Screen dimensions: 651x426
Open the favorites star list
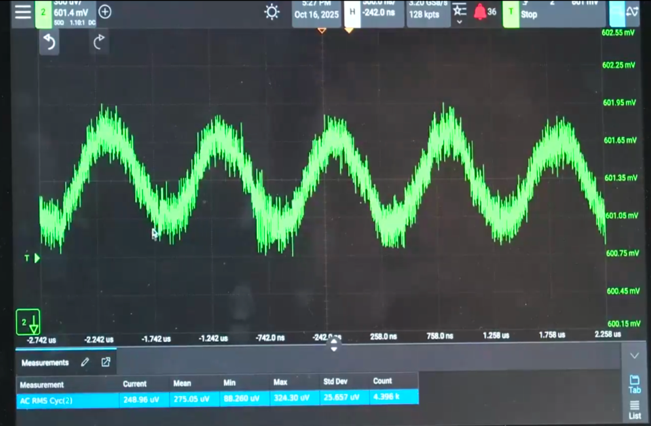tap(459, 13)
